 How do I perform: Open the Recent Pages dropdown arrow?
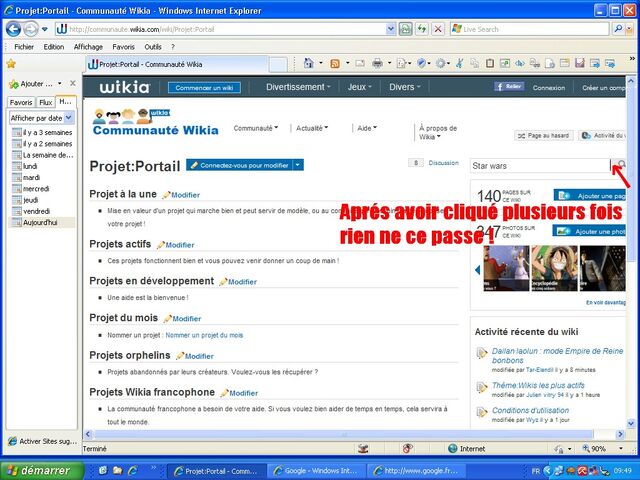pos(44,29)
